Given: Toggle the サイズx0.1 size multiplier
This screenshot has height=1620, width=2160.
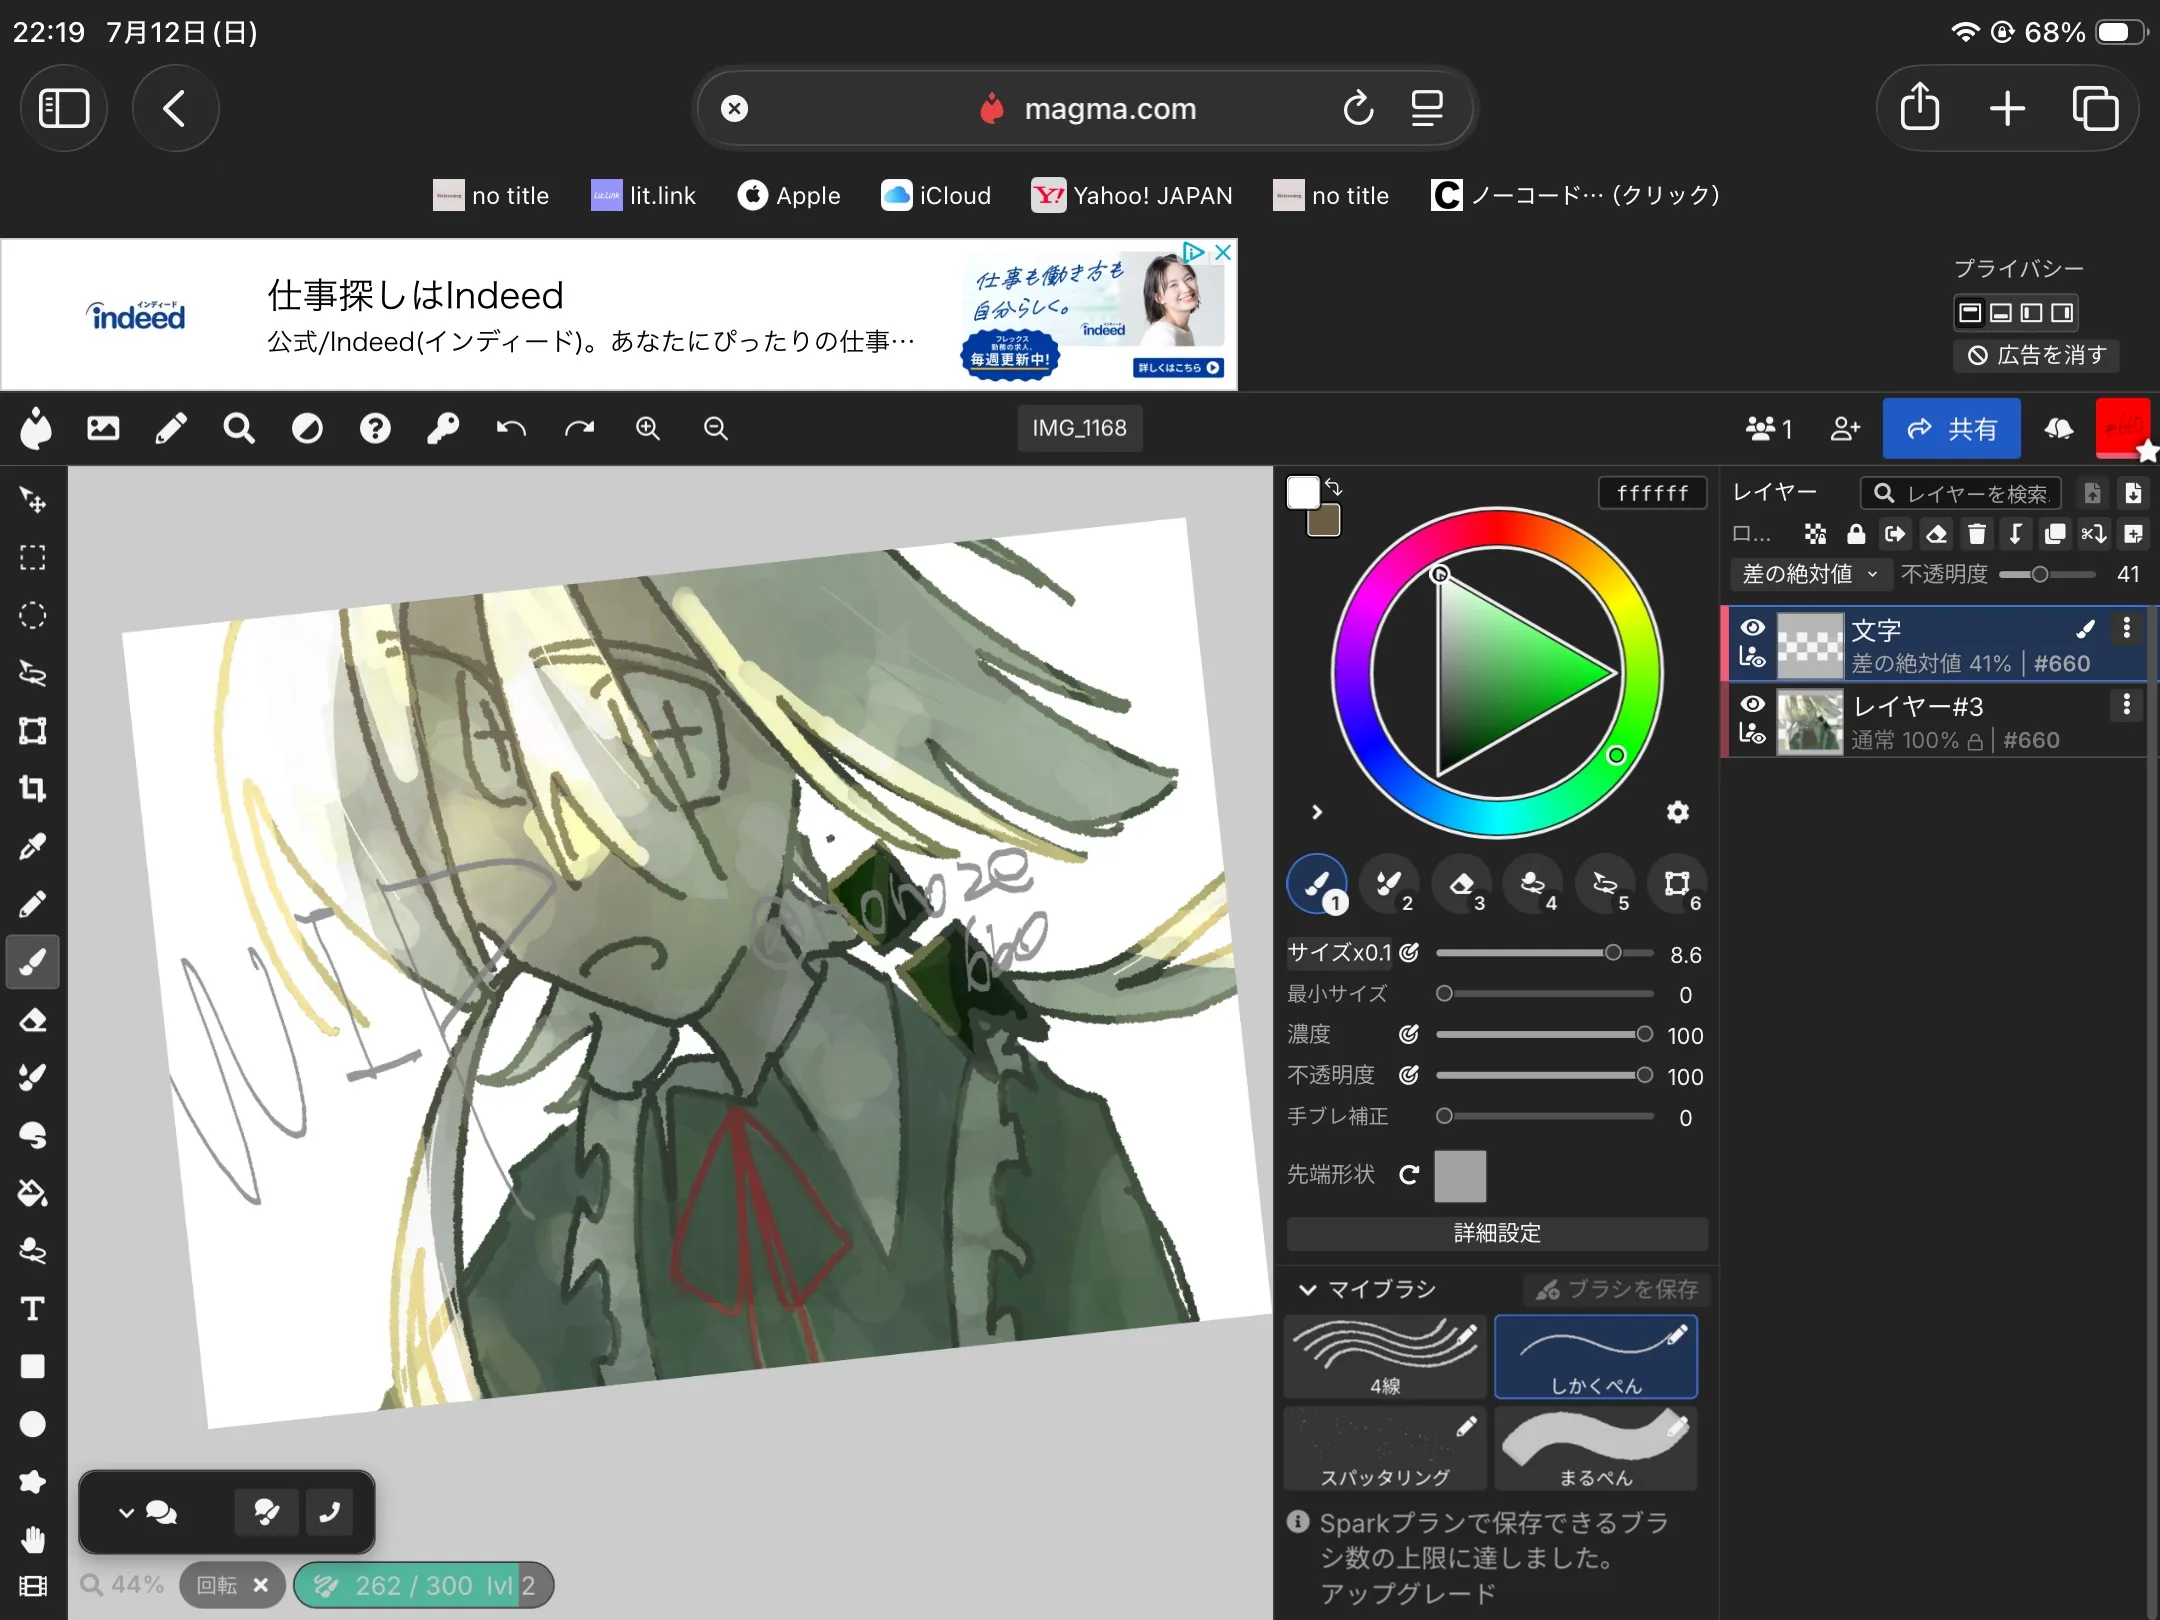Looking at the screenshot, I should pyautogui.click(x=1339, y=952).
